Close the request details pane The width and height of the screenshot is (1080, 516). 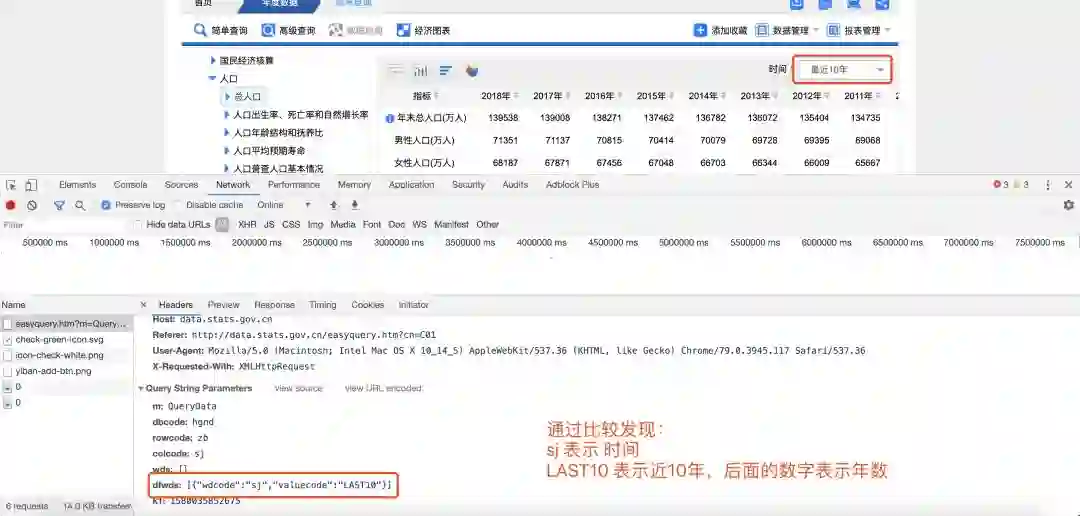(x=143, y=305)
